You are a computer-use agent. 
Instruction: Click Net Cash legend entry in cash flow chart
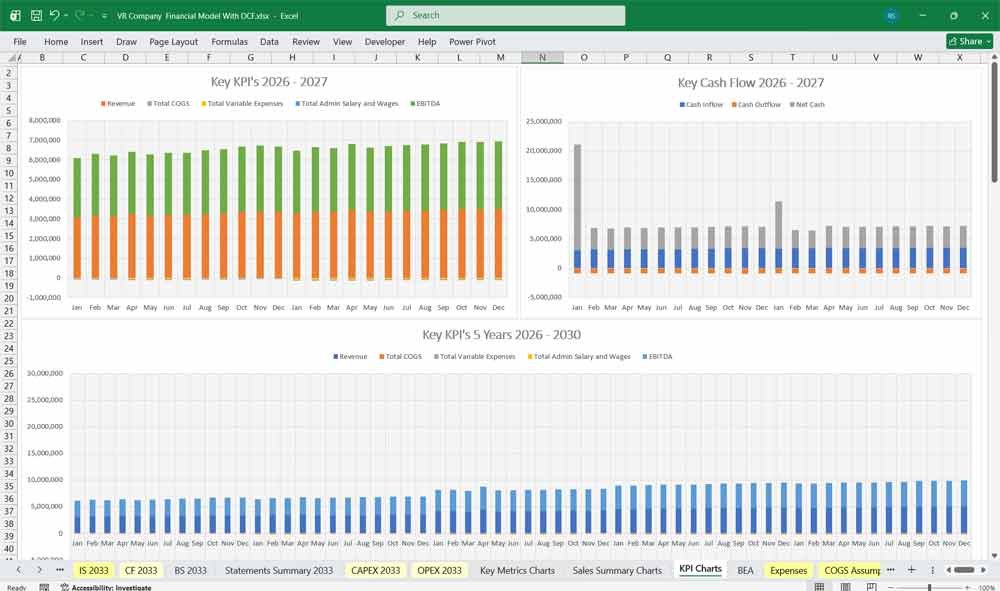tap(807, 105)
